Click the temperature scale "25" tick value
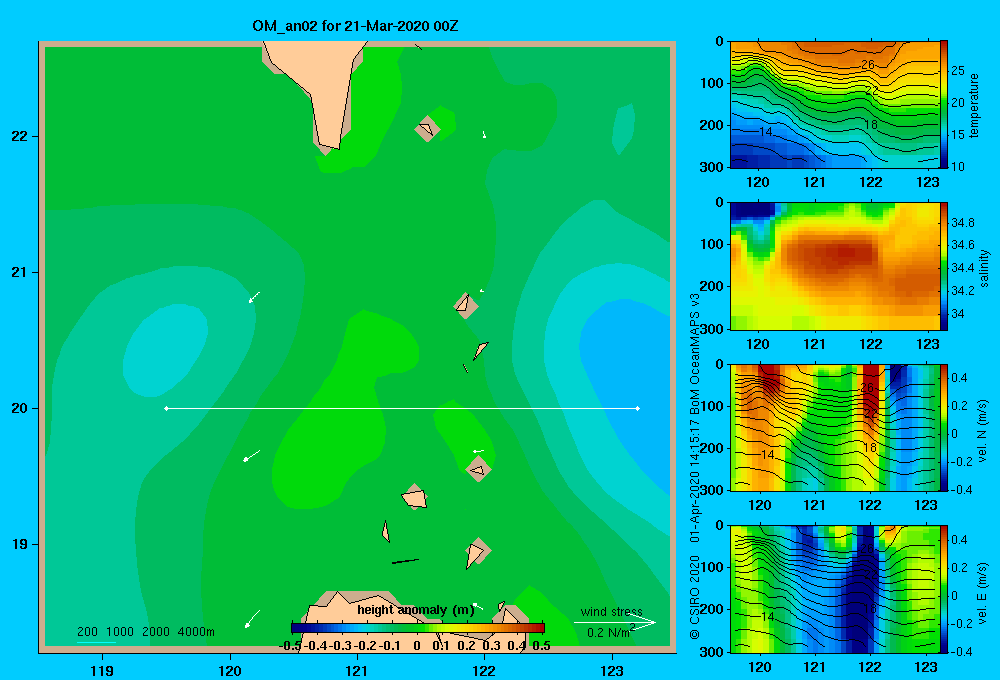Viewport: 1000px width, 680px height. tap(958, 71)
